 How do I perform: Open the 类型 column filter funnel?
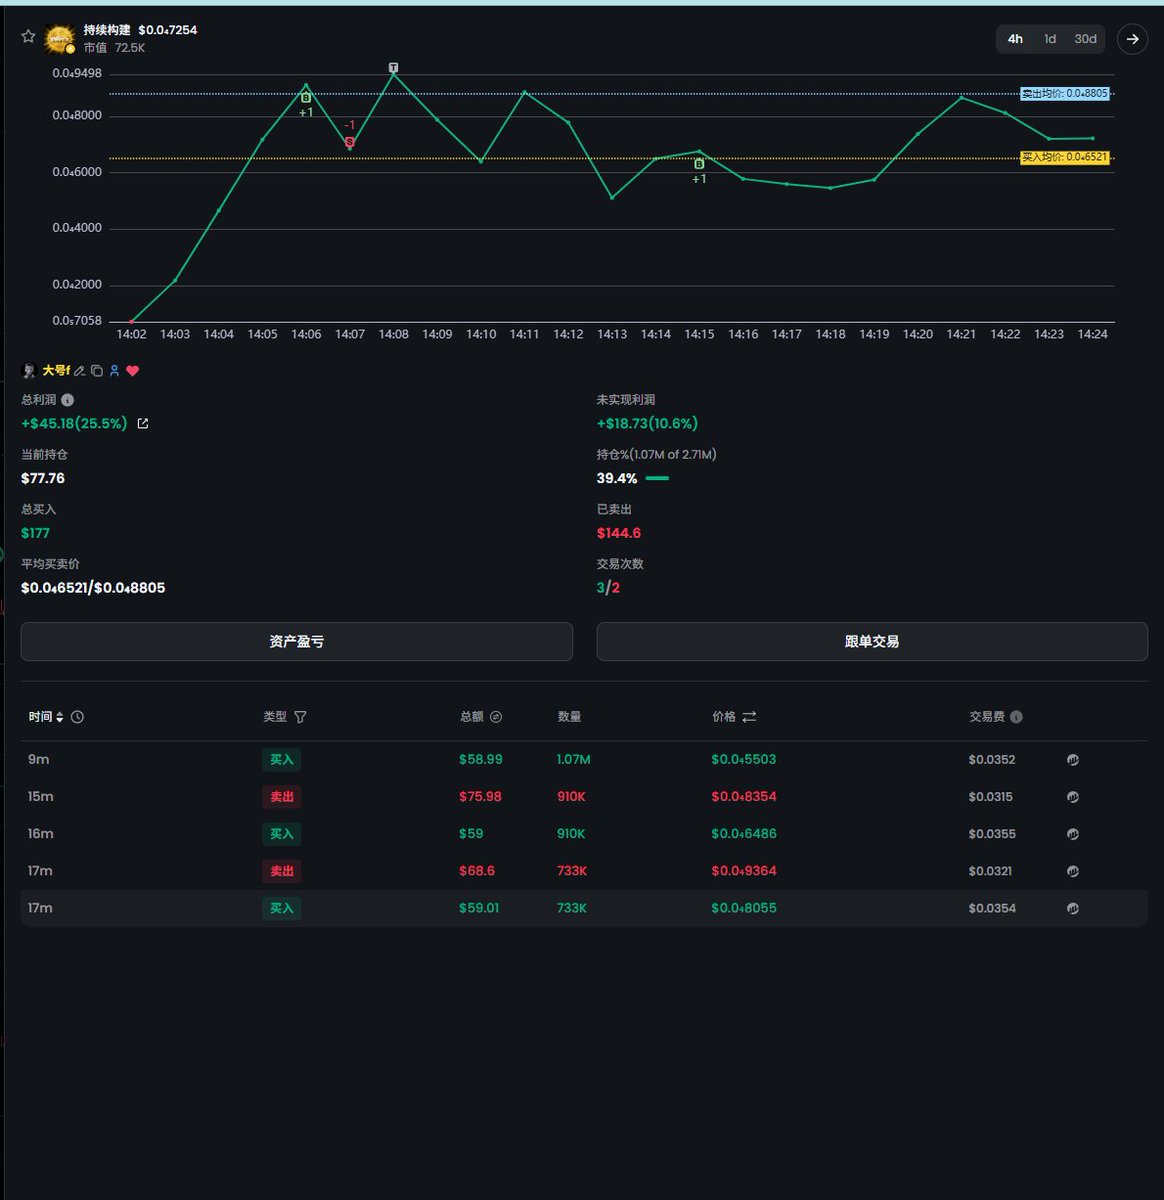[300, 717]
